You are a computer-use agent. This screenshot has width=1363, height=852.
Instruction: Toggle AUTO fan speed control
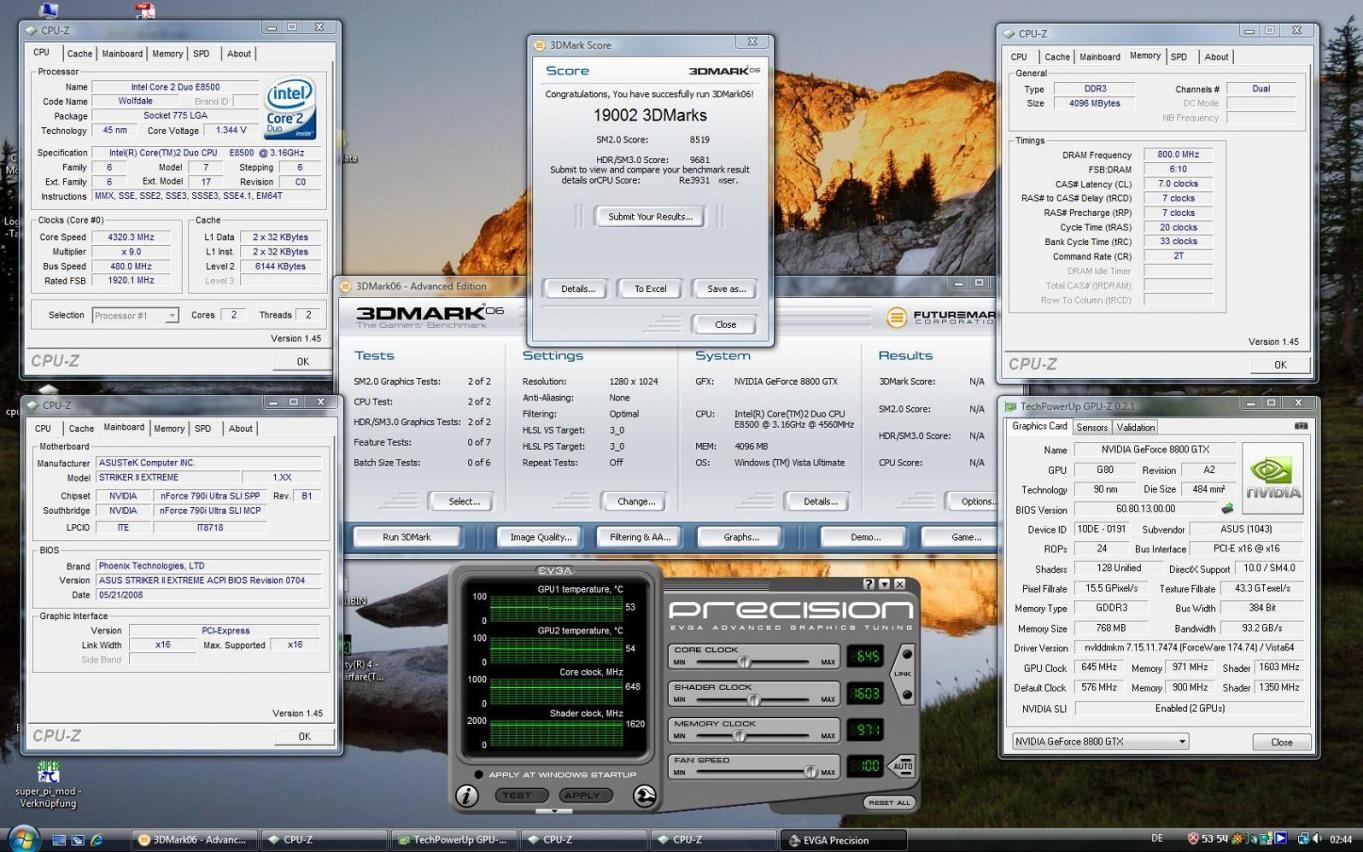tap(901, 767)
